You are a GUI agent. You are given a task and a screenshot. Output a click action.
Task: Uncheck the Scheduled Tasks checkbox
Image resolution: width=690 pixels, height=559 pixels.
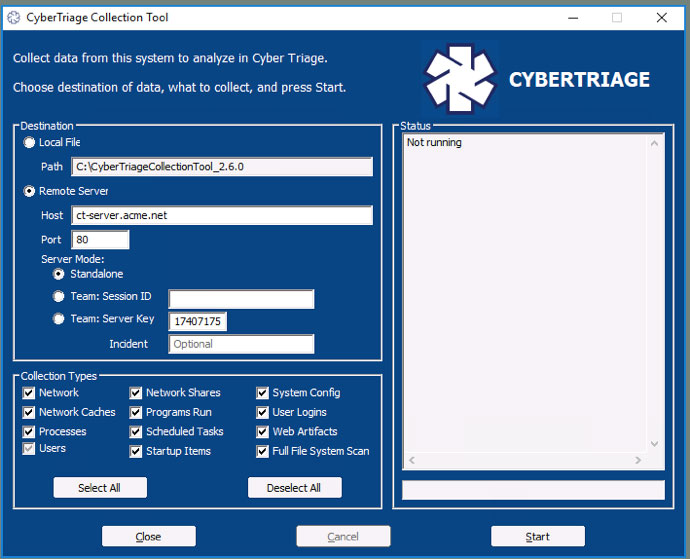click(x=136, y=432)
